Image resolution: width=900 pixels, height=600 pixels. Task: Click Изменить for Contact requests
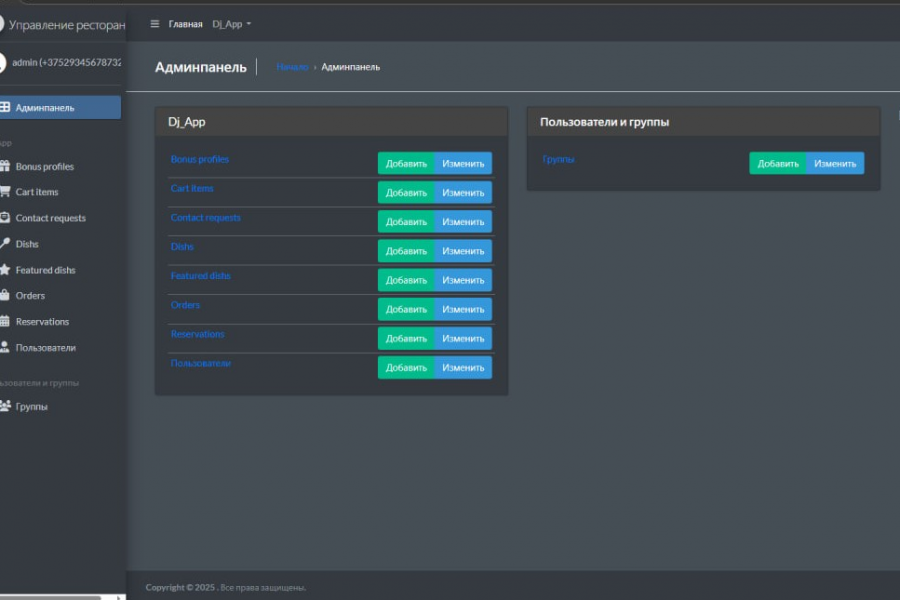[463, 222]
